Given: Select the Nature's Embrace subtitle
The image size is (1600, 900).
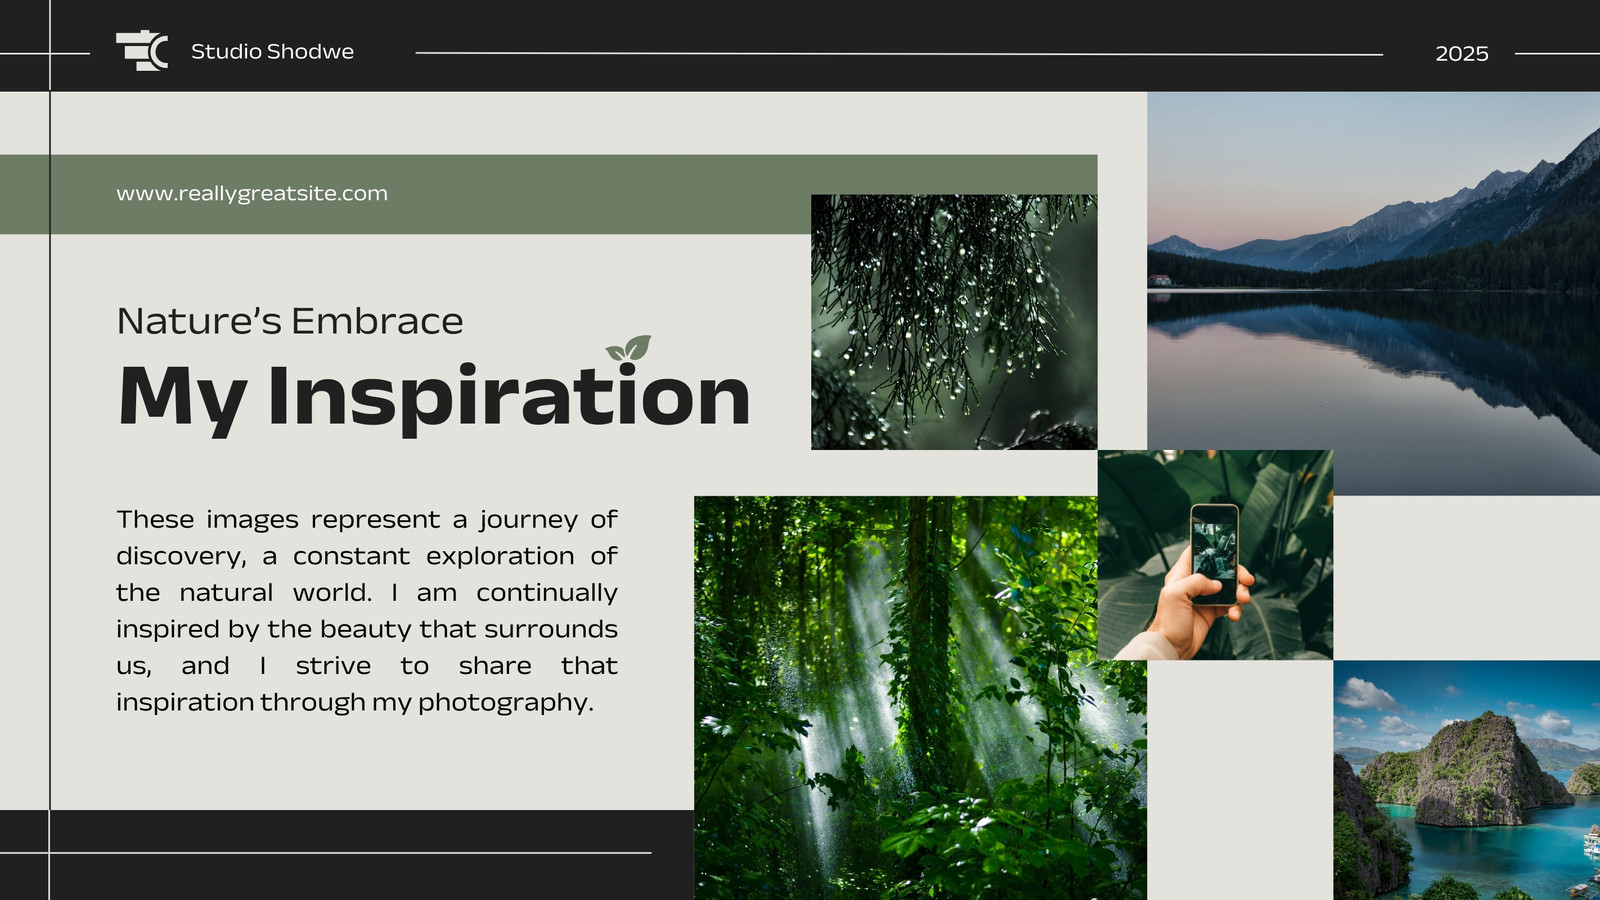Looking at the screenshot, I should [290, 321].
